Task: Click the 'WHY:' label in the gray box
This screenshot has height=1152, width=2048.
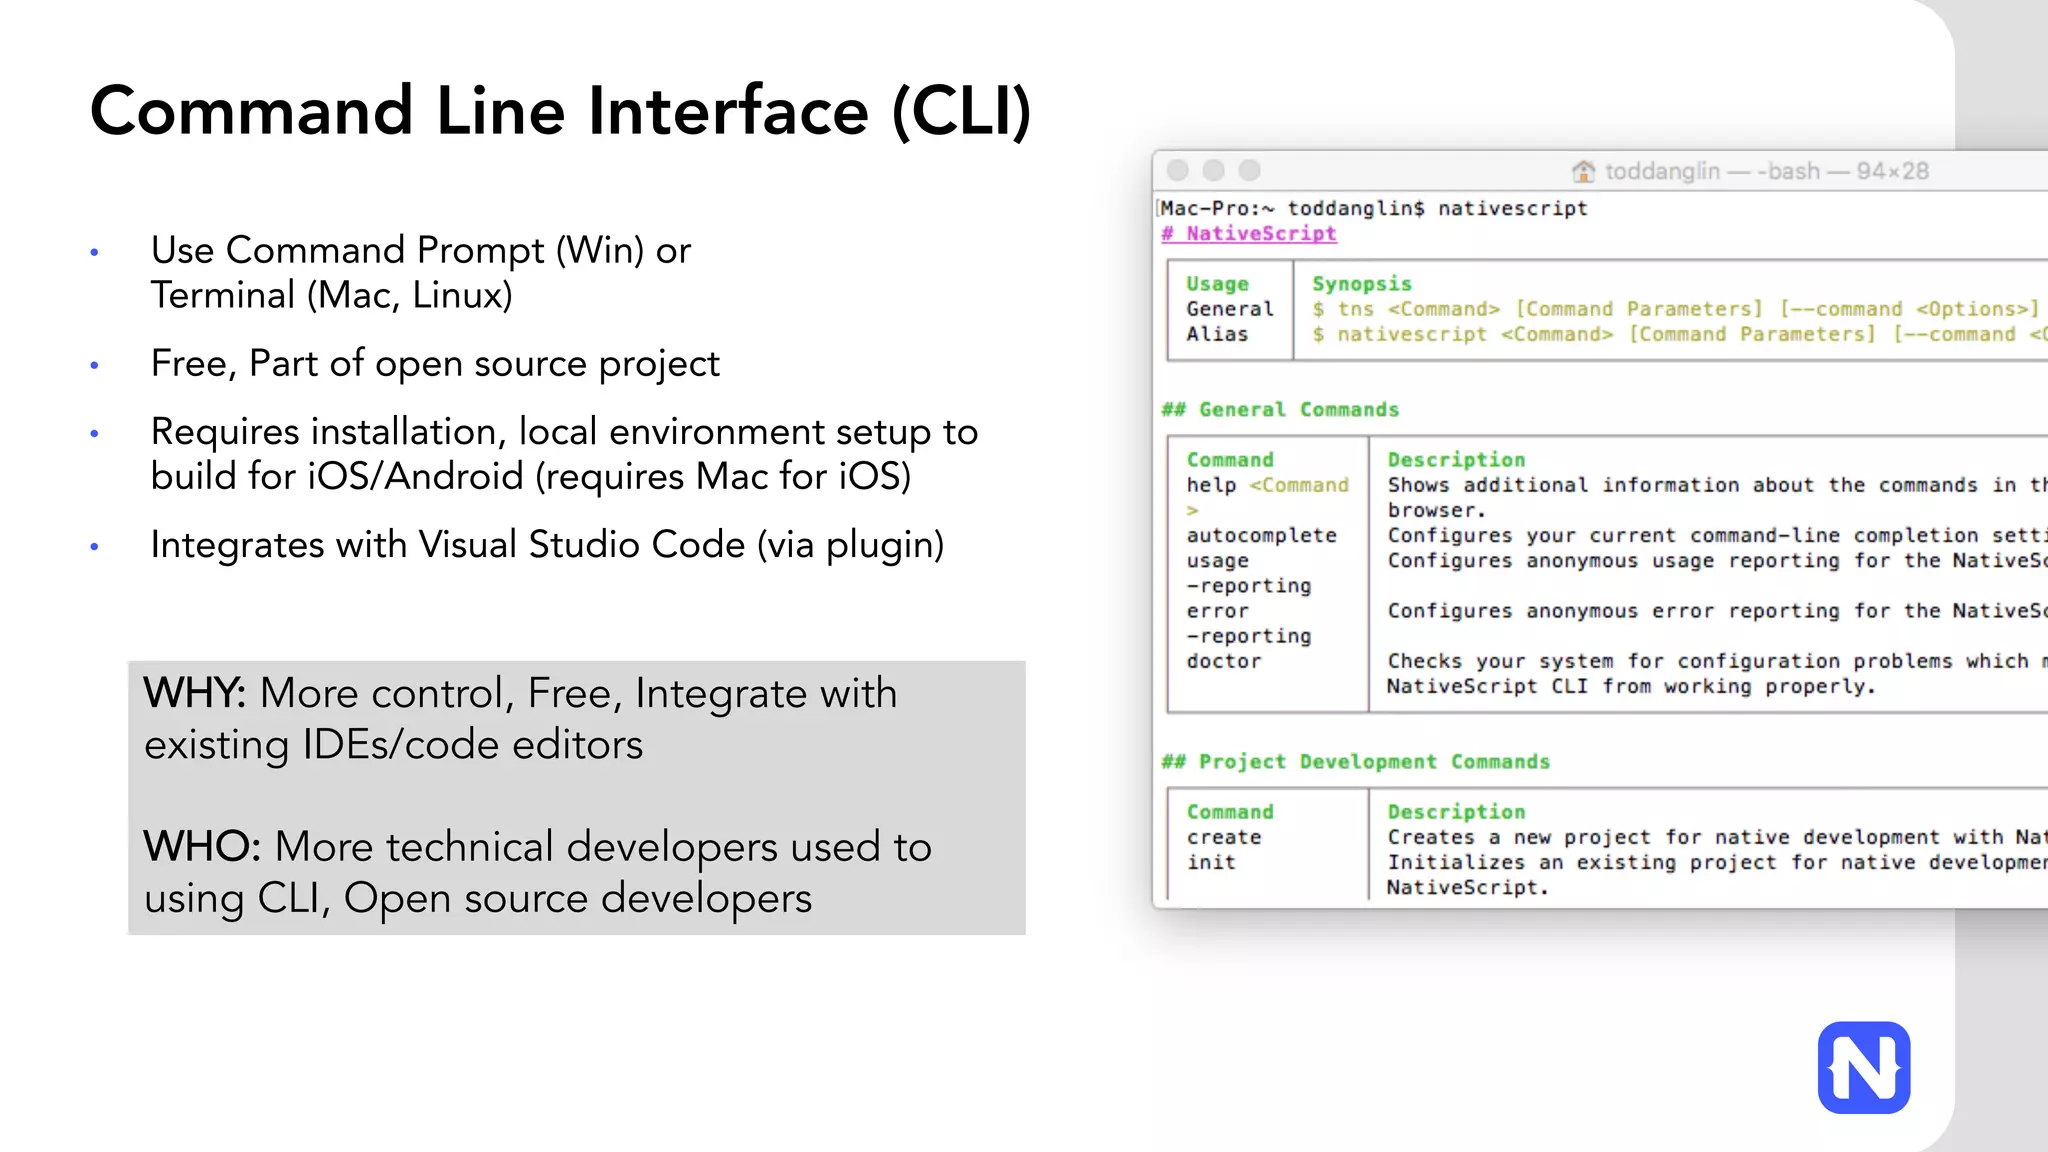Action: 195,693
